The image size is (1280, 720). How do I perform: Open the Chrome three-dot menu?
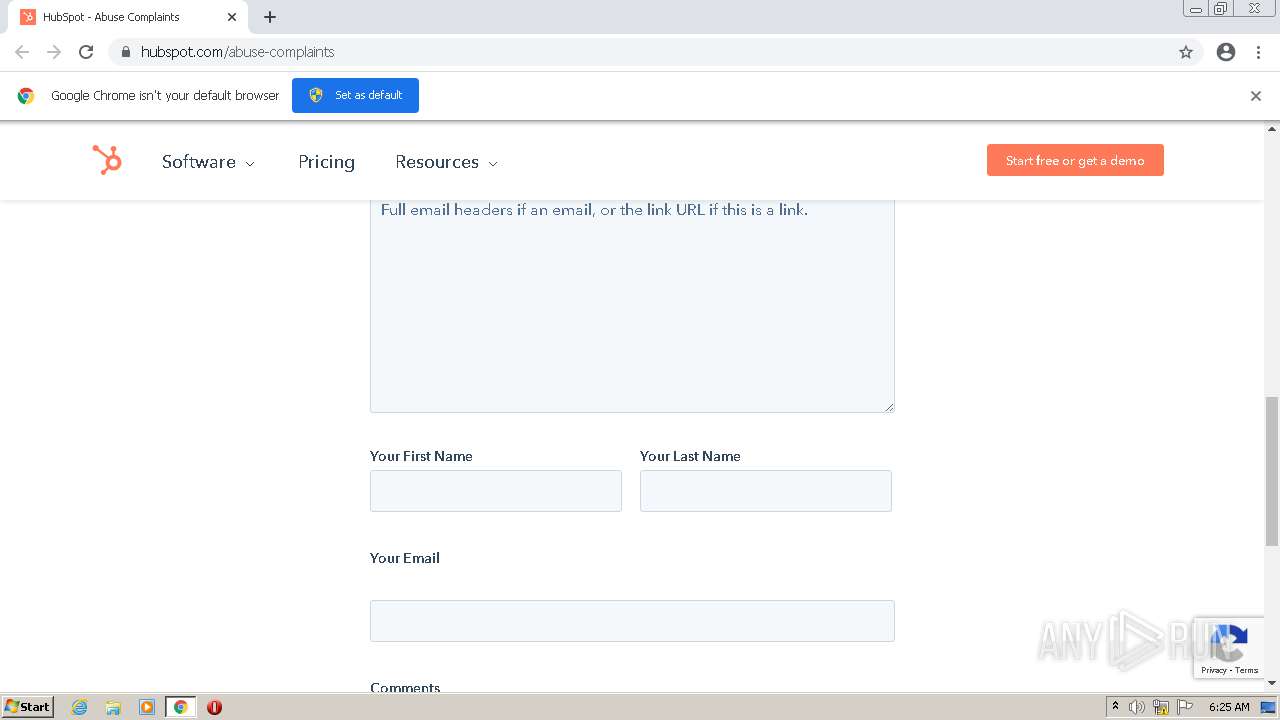(x=1259, y=52)
